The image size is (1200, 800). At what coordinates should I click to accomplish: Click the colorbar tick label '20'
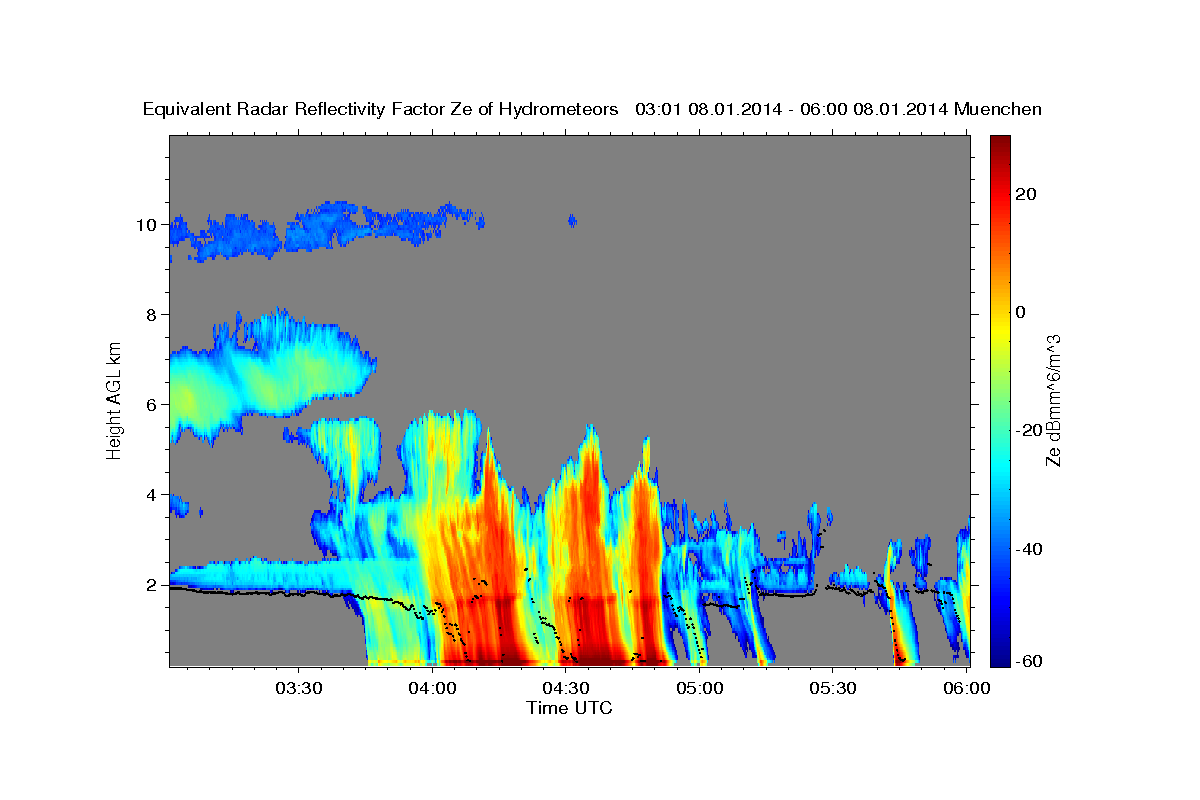(x=1025, y=194)
